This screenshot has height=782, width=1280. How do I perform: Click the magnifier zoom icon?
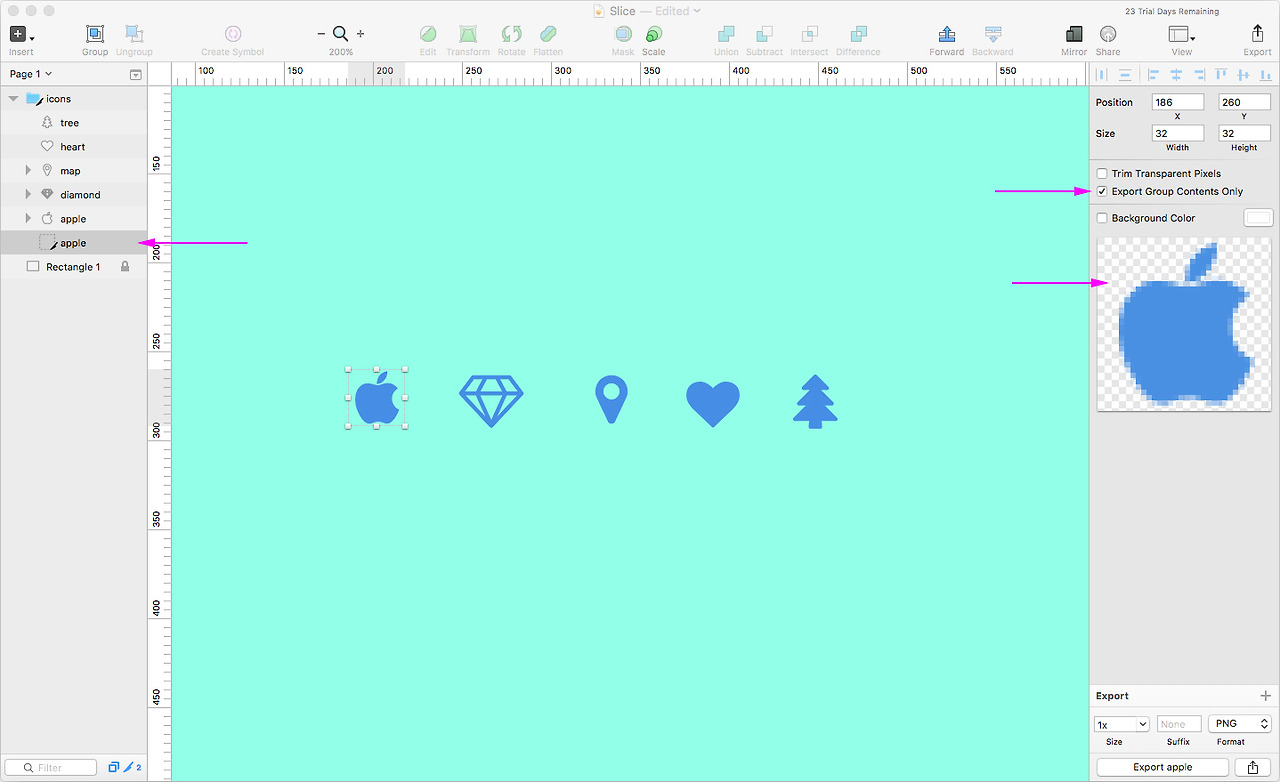coord(341,34)
